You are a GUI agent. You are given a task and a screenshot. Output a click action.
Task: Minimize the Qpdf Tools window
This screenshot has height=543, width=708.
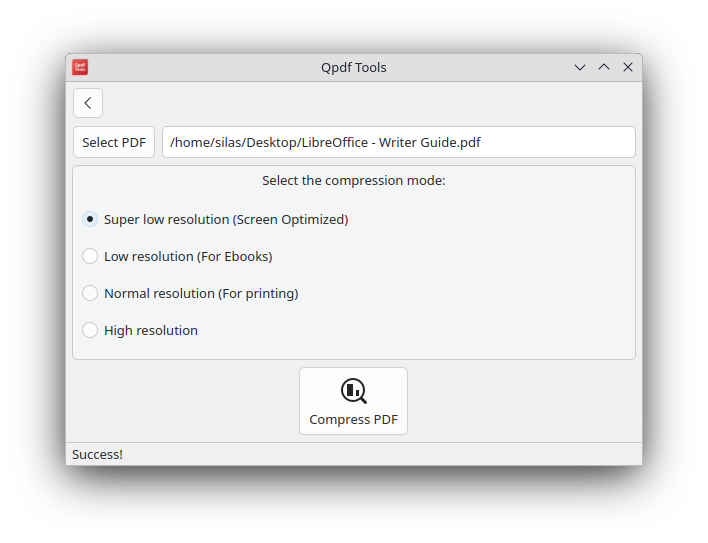[580, 67]
